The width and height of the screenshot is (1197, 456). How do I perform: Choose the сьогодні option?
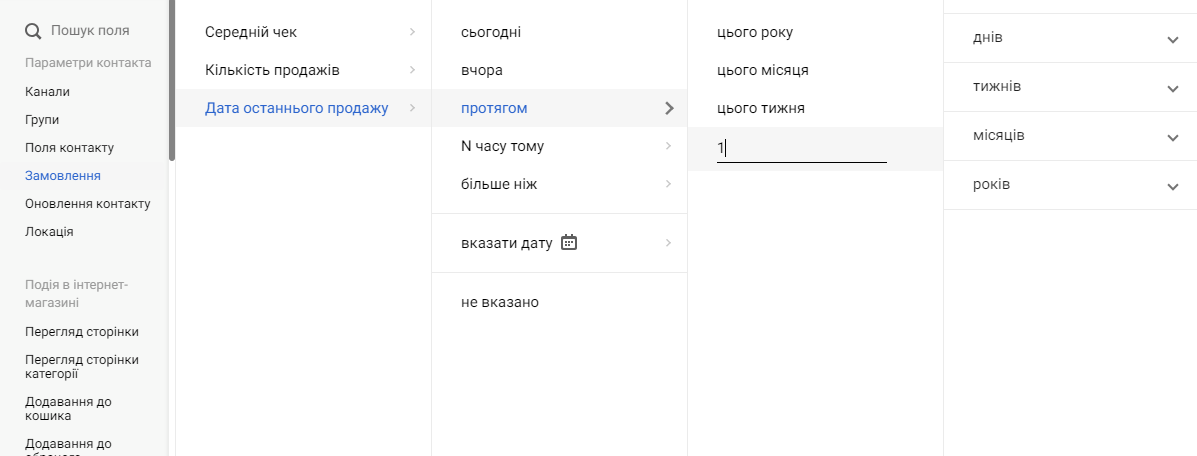tap(491, 32)
